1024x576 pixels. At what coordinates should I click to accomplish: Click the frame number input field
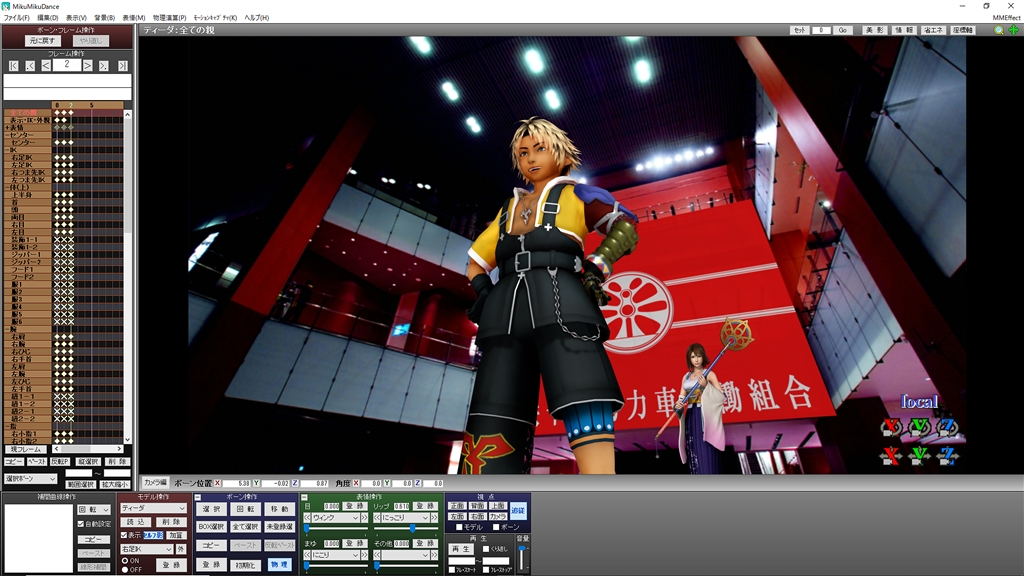67,65
